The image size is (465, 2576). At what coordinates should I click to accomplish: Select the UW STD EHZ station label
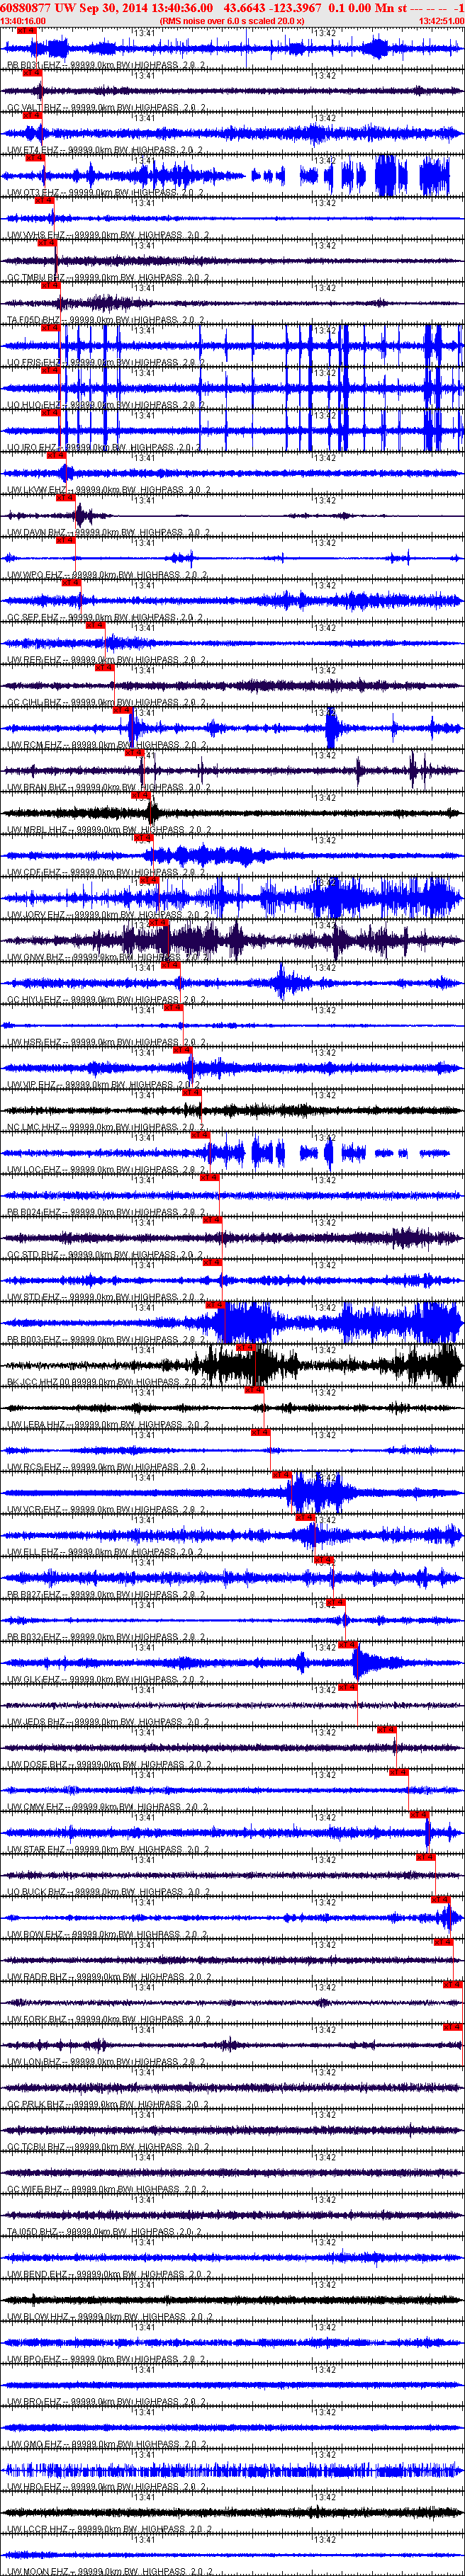(x=105, y=1298)
